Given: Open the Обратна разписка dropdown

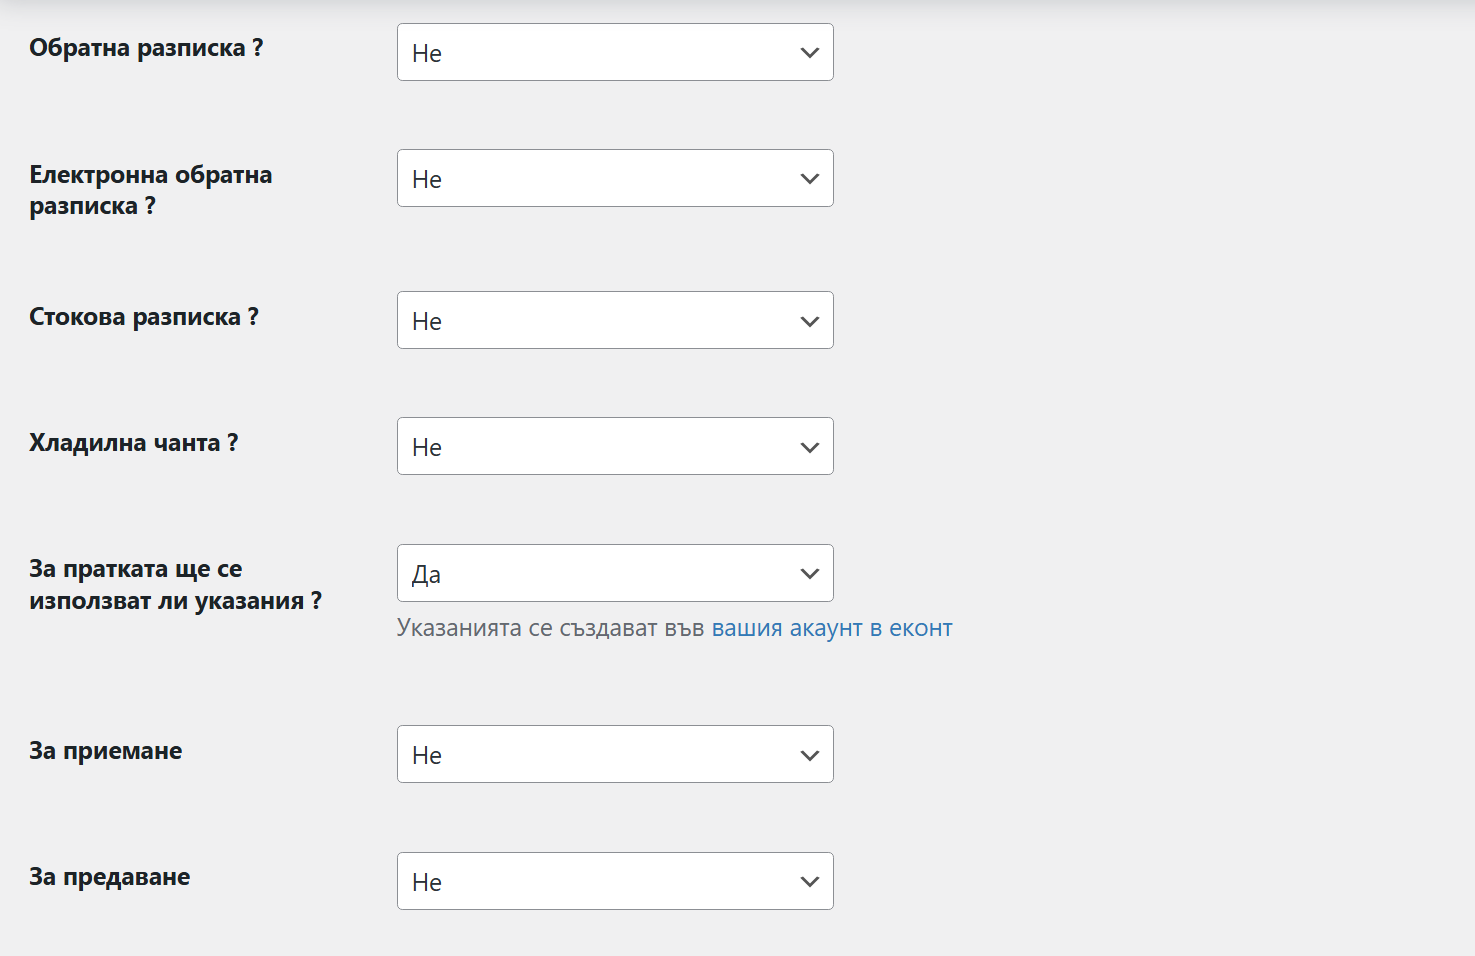Looking at the screenshot, I should tap(615, 52).
